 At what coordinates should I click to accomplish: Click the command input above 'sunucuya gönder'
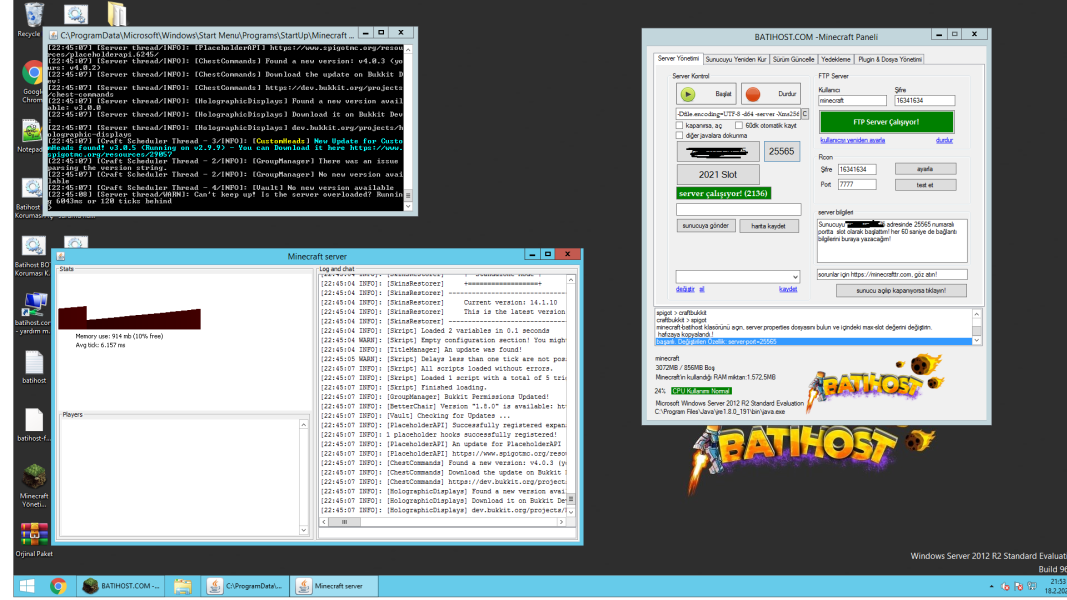(738, 210)
